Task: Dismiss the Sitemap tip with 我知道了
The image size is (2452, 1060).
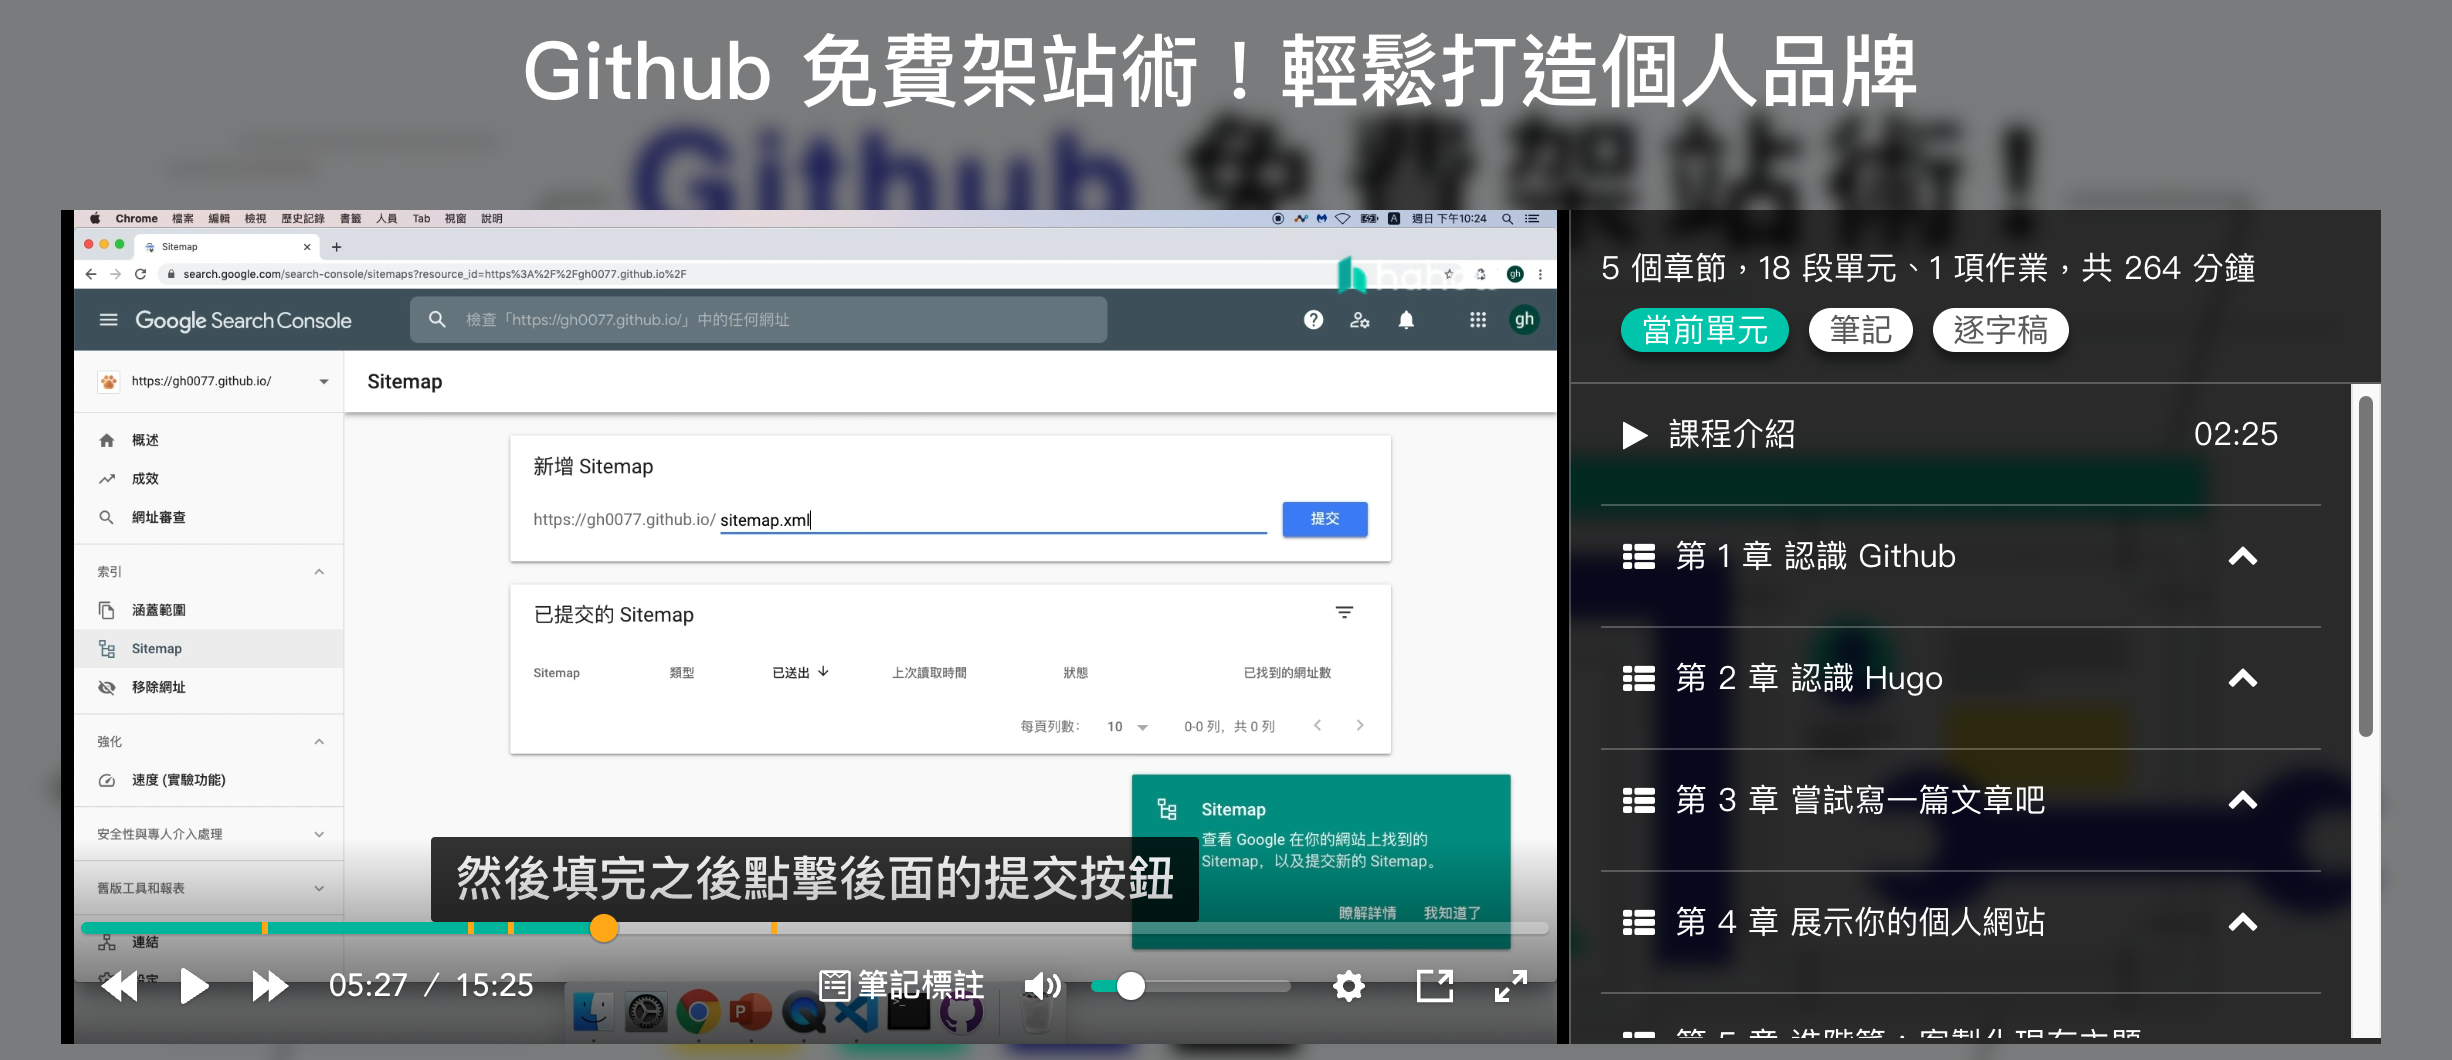Action: [1452, 911]
